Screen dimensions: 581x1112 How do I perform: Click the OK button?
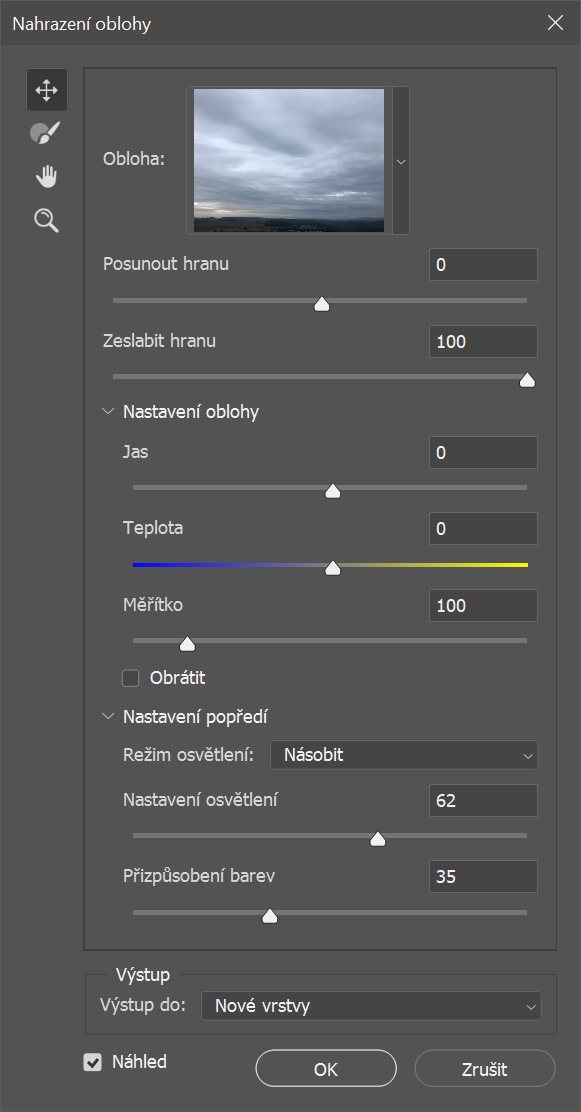pyautogui.click(x=326, y=1069)
